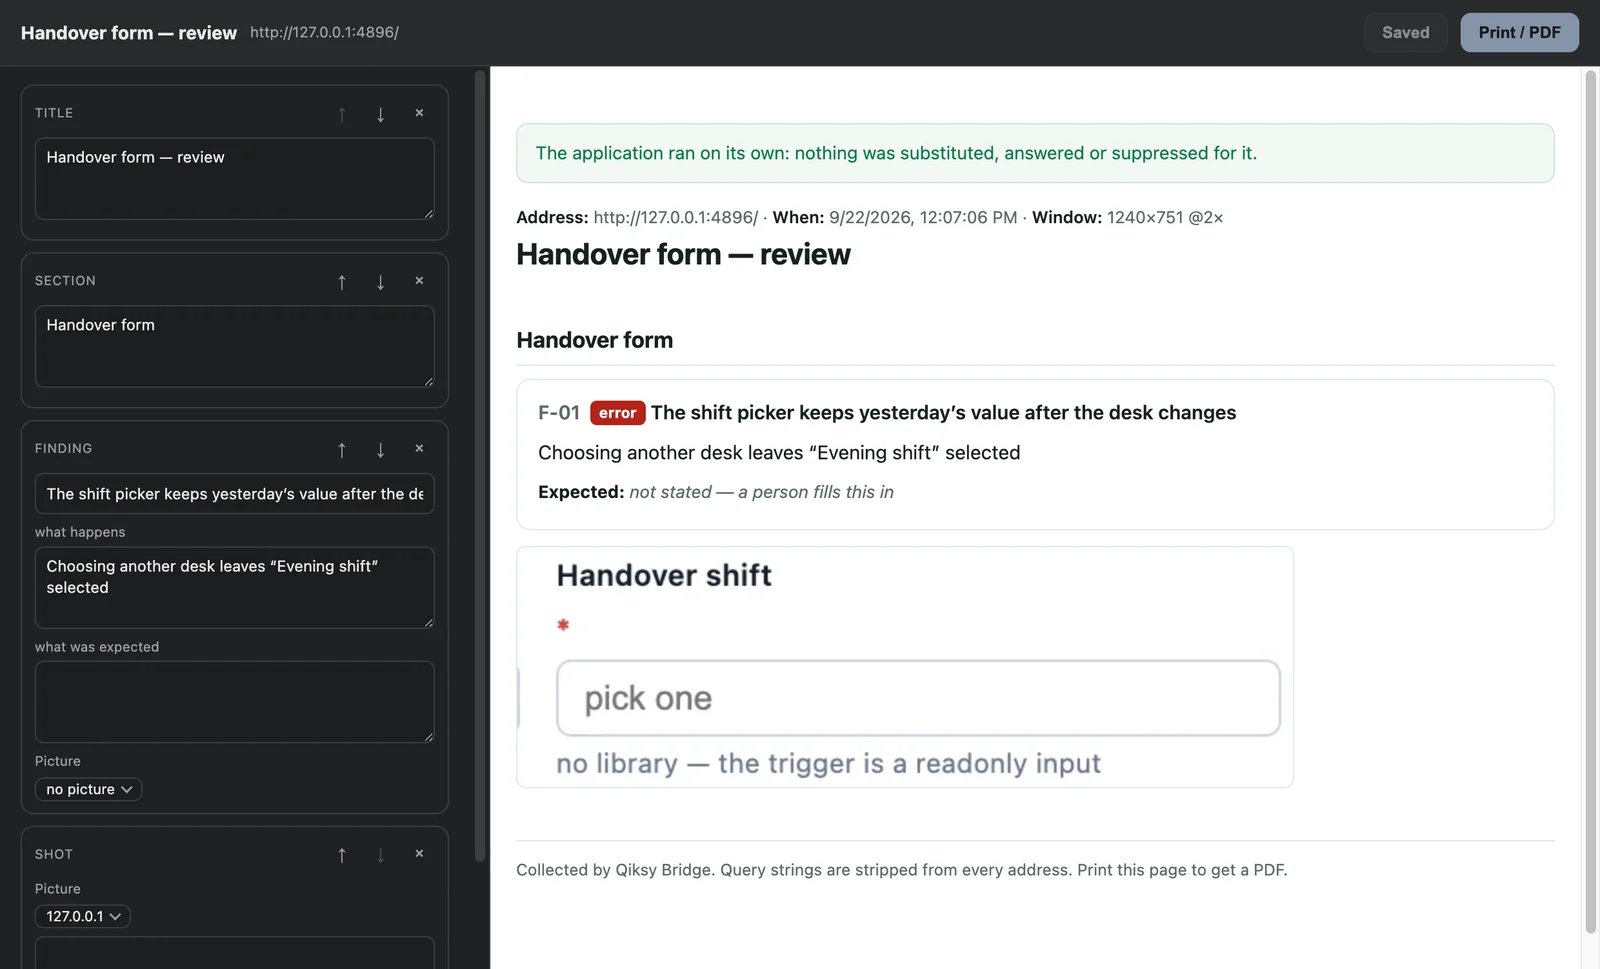Click 'not stated — a person fills this in'
The image size is (1600, 969).
(x=761, y=492)
